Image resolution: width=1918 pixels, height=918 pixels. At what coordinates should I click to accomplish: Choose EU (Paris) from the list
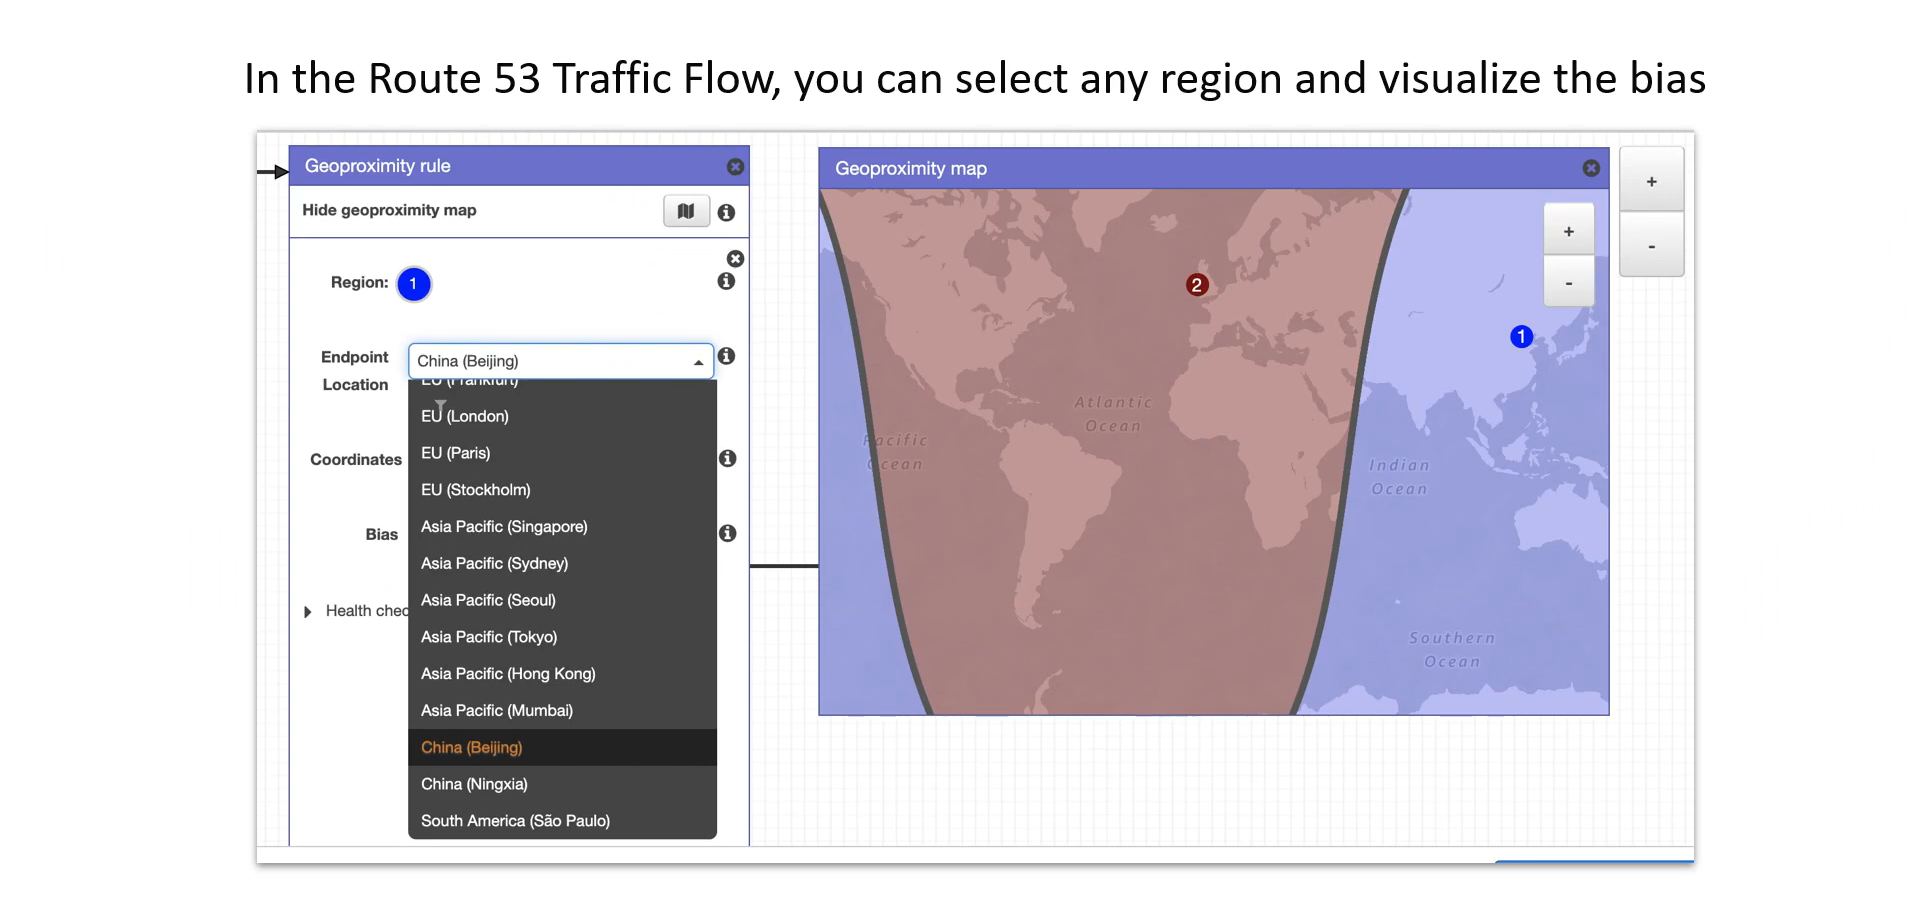[x=563, y=453]
